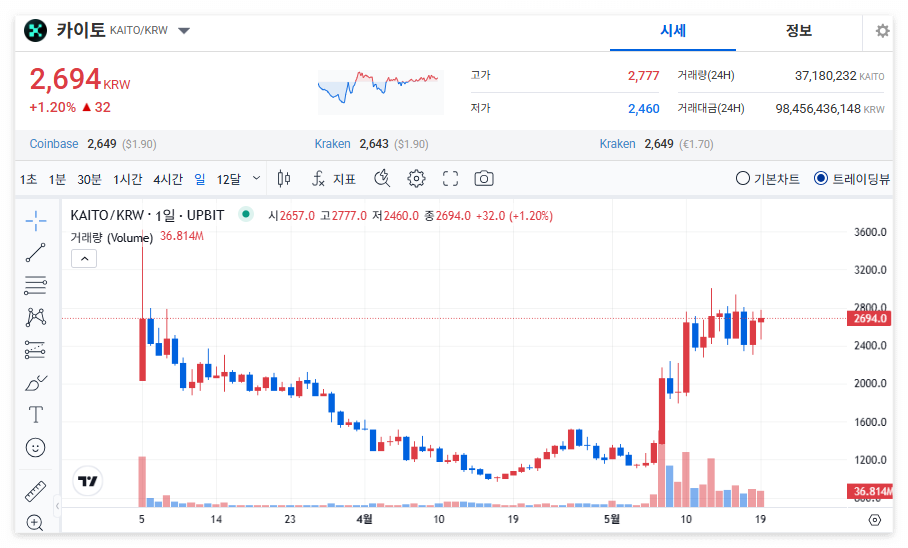Image resolution: width=908 pixels, height=548 pixels.
Task: Select the crosshair cursor tool
Action: [36, 221]
